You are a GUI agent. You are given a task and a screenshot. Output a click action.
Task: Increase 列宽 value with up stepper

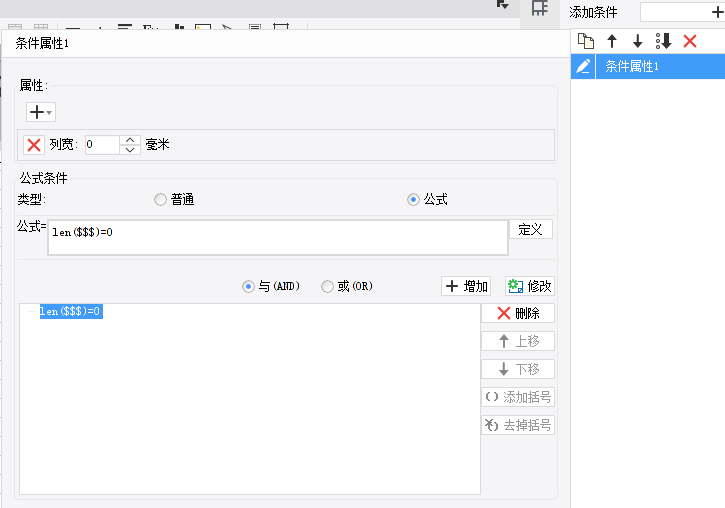130,140
